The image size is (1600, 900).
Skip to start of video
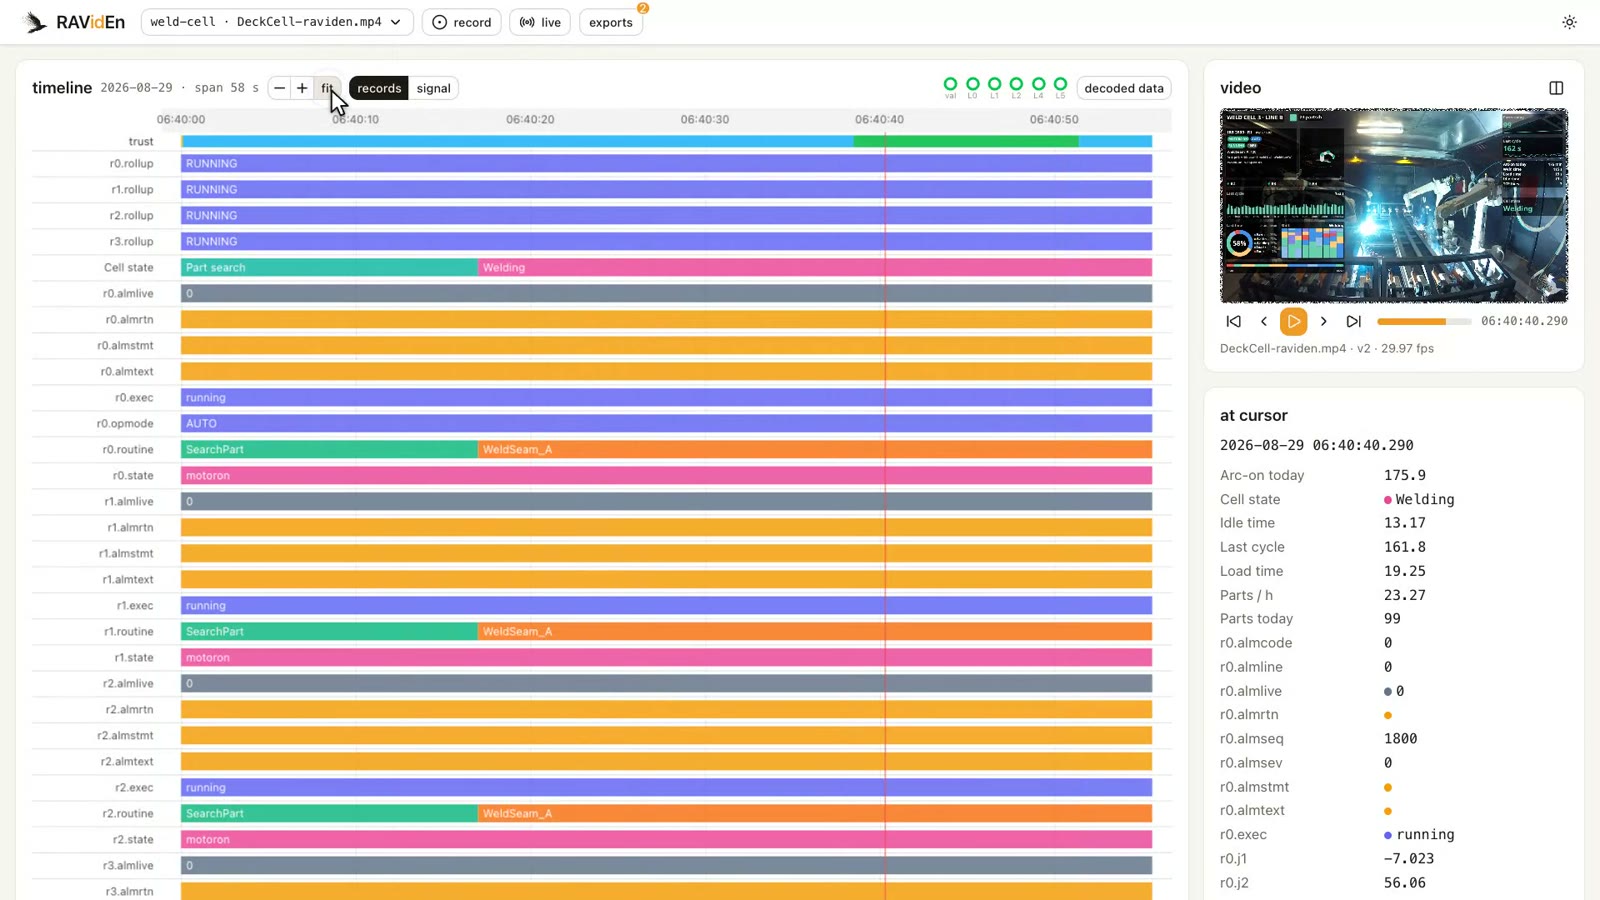tap(1234, 321)
